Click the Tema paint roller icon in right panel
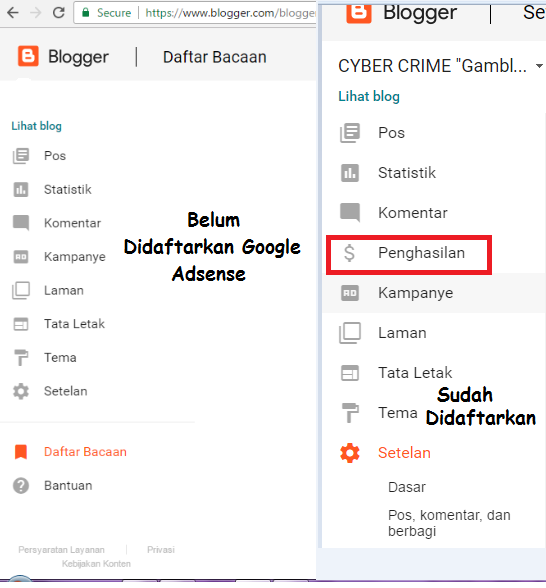The height and width of the screenshot is (588, 546). [x=350, y=413]
